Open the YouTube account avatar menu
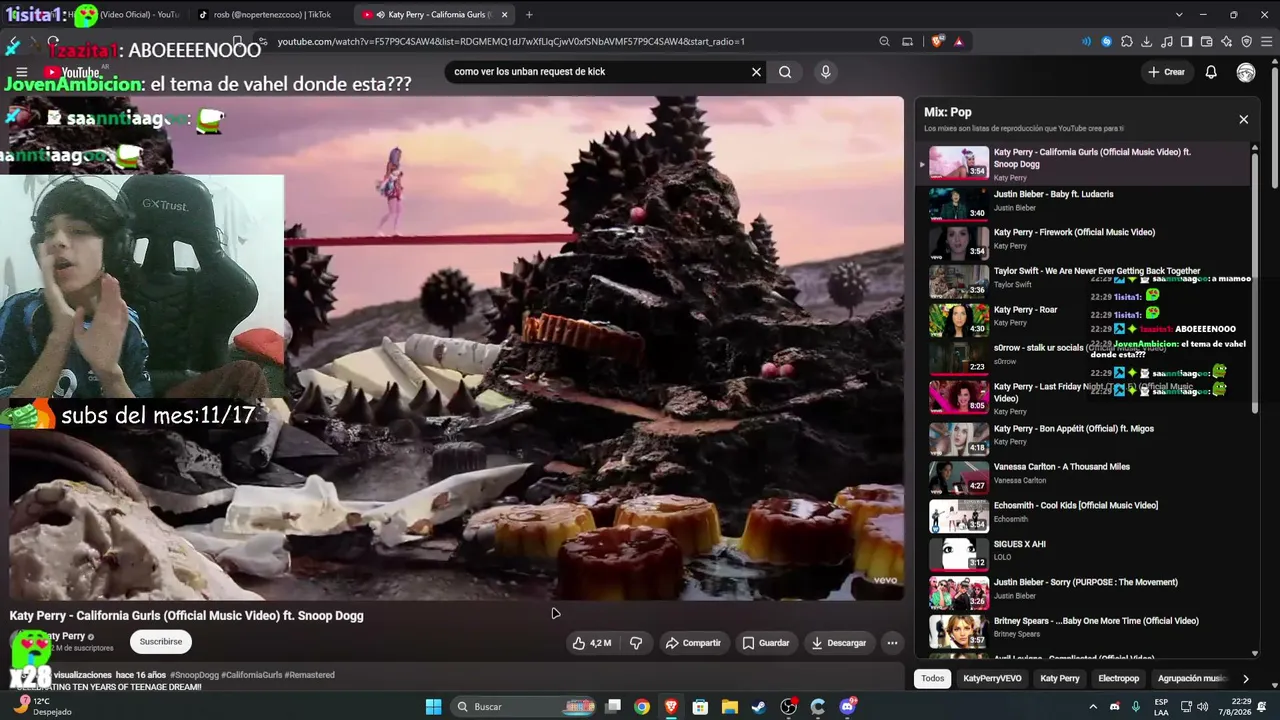Image resolution: width=1280 pixels, height=720 pixels. coord(1246,72)
